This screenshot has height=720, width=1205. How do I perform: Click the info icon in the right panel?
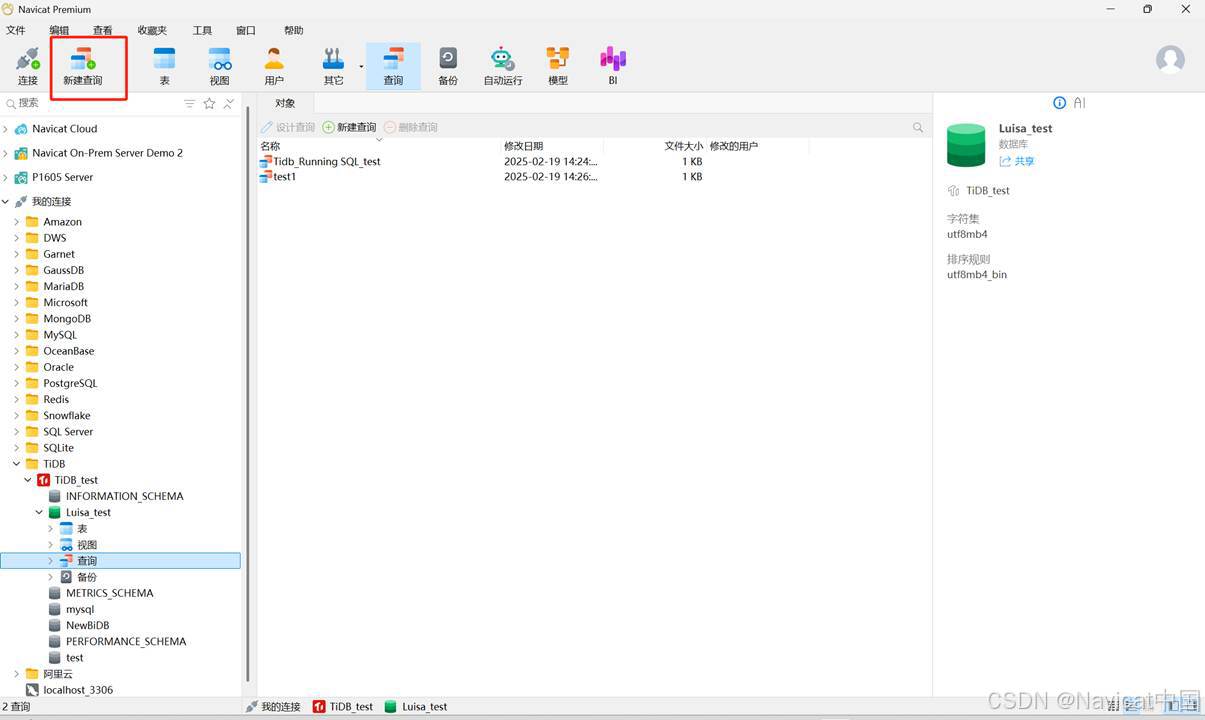click(x=1060, y=103)
